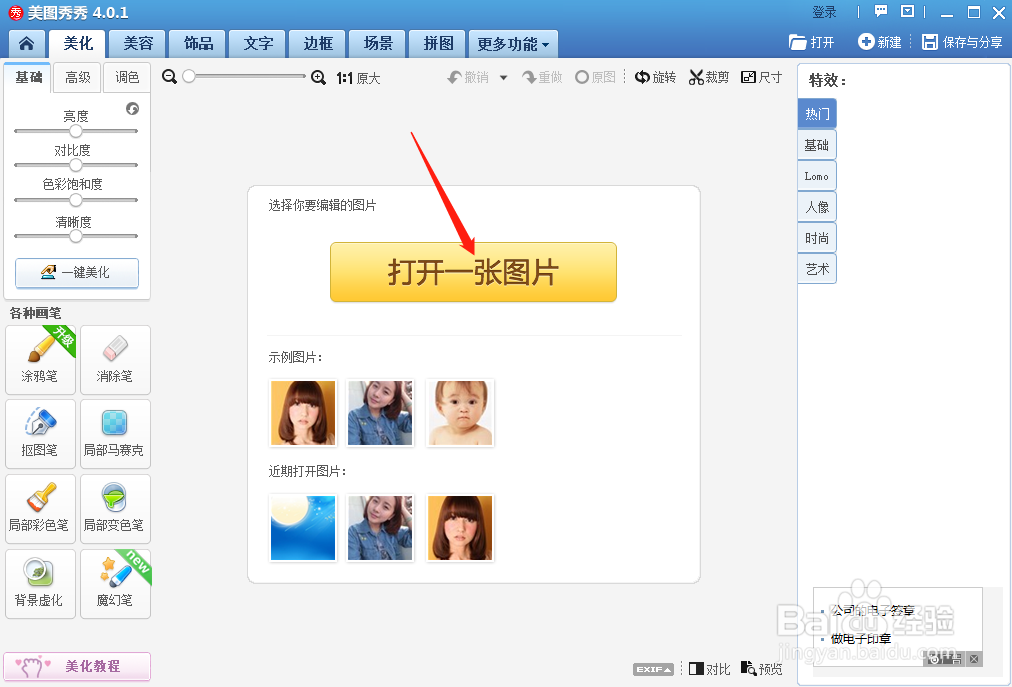Click the 做电子印章 ad link
This screenshot has height=687, width=1012.
[x=861, y=639]
